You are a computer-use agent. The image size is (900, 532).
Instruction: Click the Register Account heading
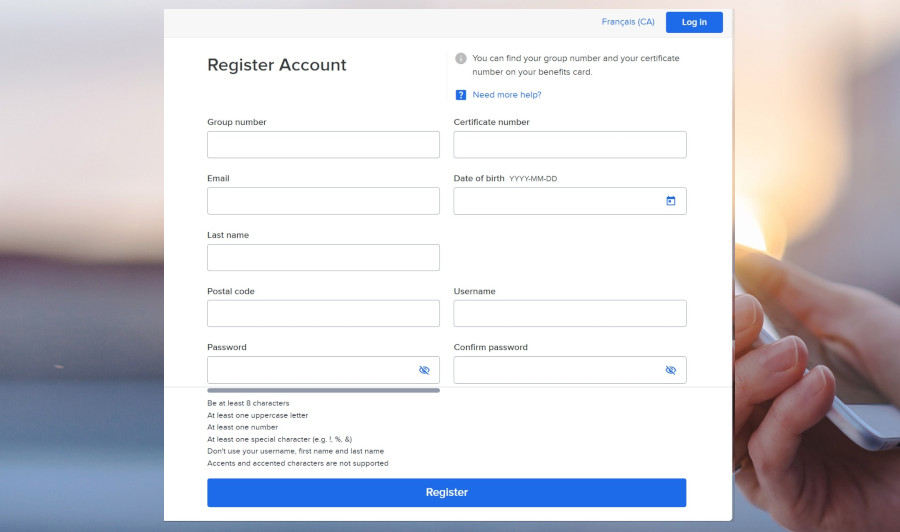277,65
